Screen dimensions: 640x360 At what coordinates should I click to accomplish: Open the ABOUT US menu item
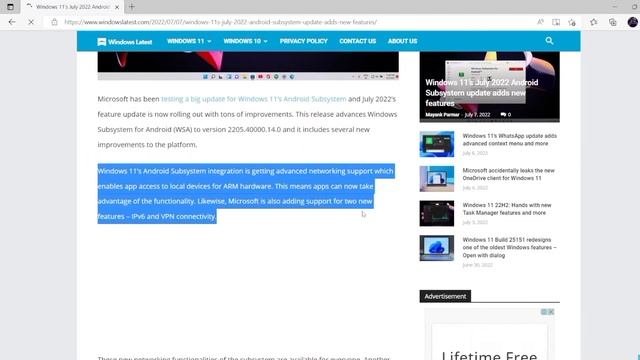(x=402, y=41)
